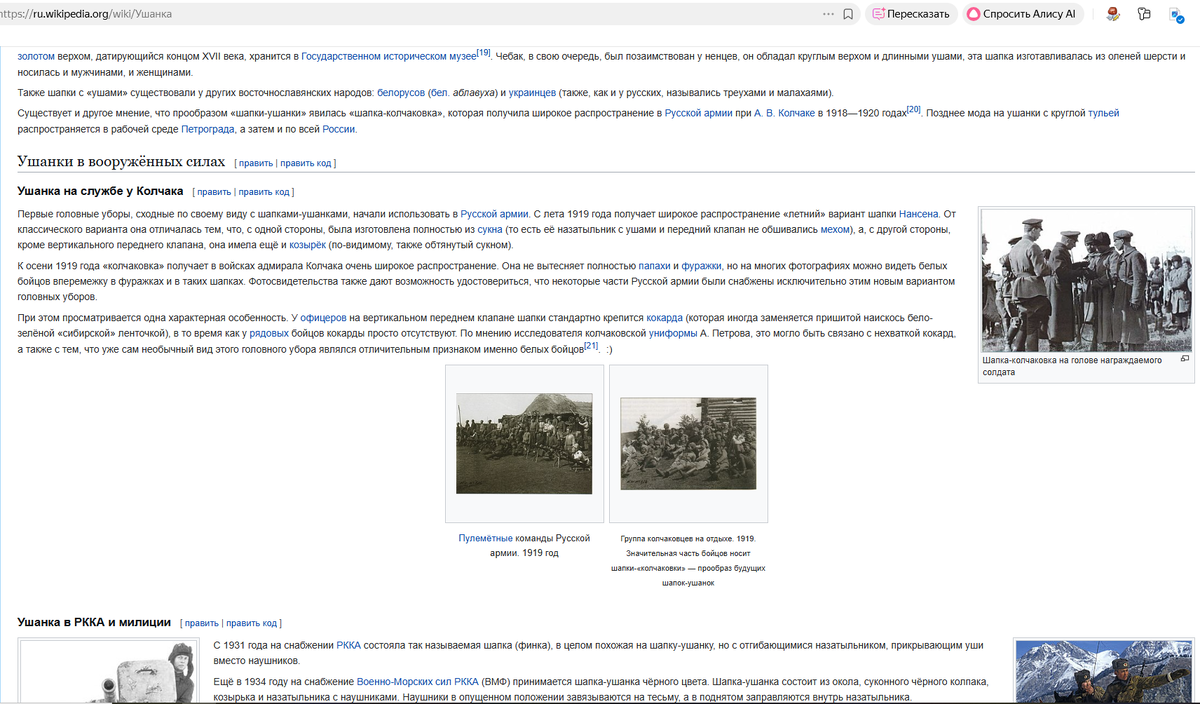The width and height of the screenshot is (1200, 704).
Task: Follow the офицеров link
Action: [323, 318]
